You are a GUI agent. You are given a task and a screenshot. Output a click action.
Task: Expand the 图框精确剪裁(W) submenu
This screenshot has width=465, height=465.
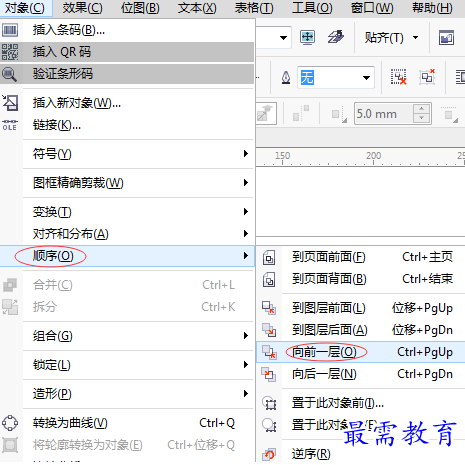(127, 183)
